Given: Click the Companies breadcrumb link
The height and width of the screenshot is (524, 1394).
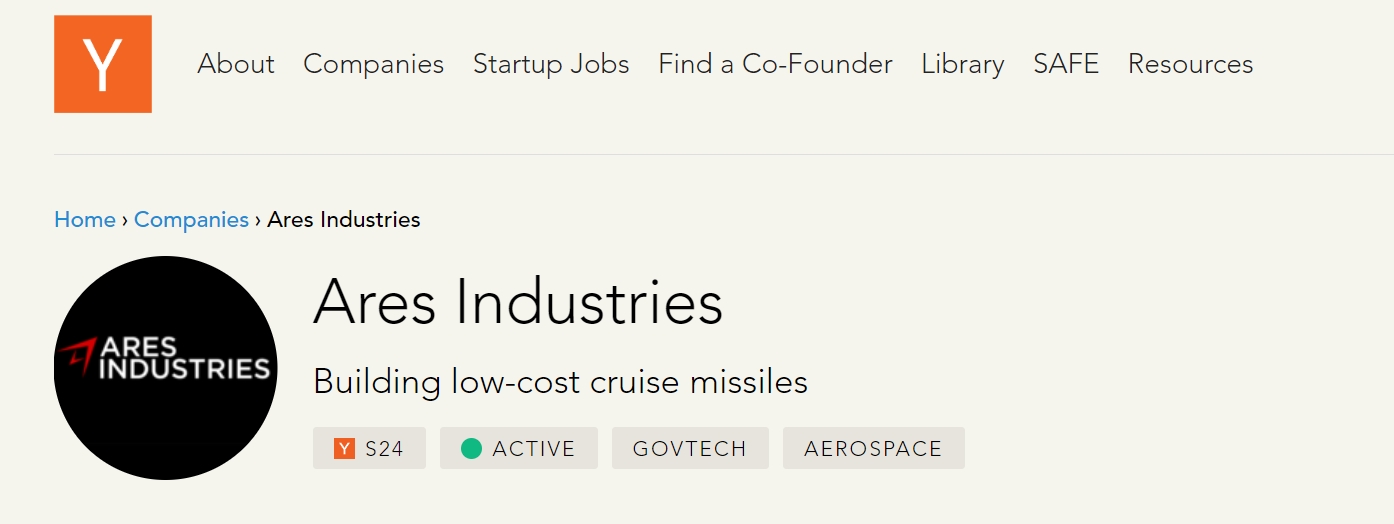Looking at the screenshot, I should (x=191, y=219).
